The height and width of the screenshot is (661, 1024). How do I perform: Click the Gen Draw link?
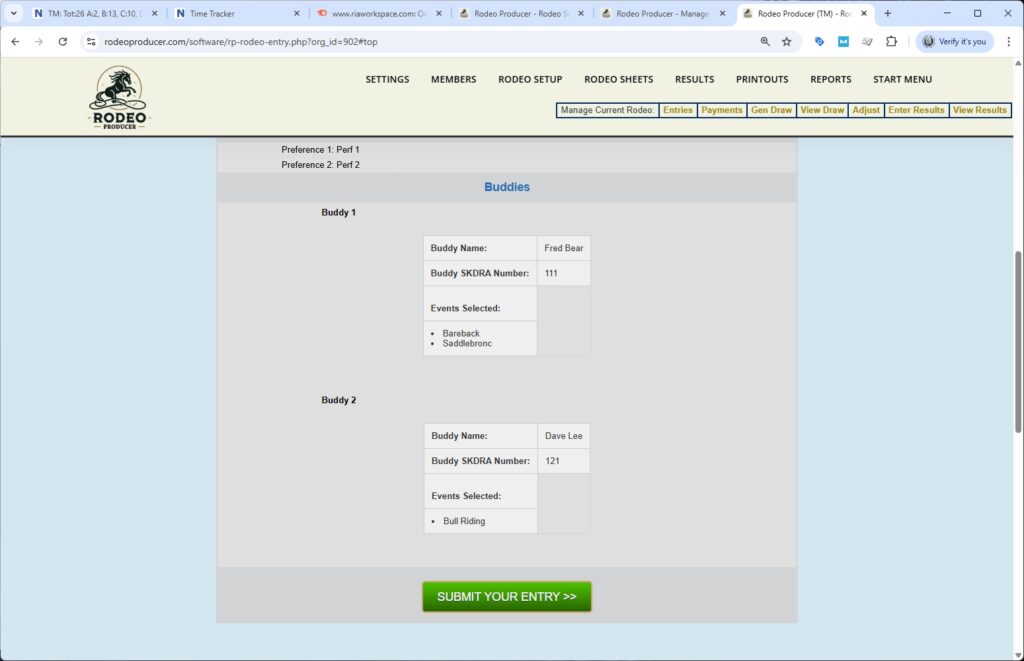coord(772,110)
